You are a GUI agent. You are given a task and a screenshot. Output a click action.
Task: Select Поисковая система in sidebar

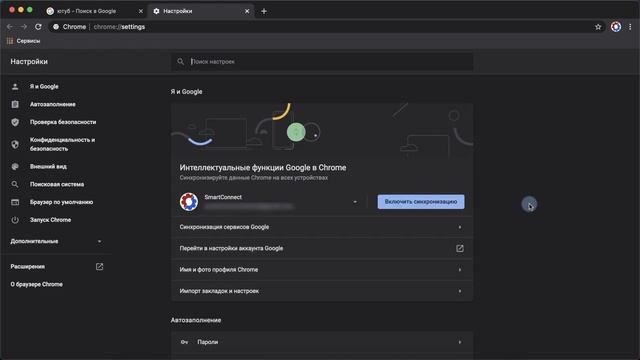pos(56,184)
